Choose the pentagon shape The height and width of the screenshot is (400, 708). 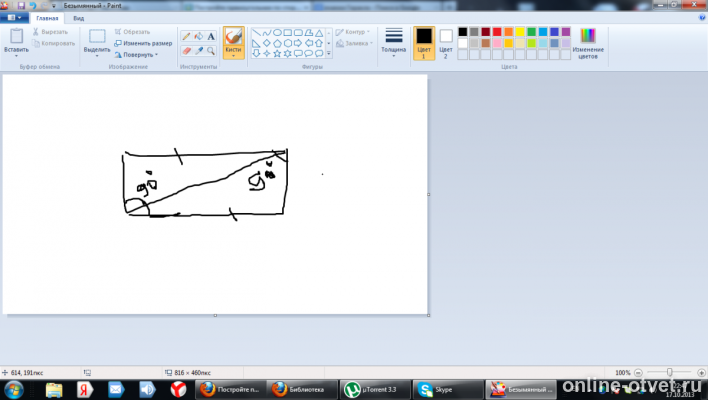click(x=277, y=43)
